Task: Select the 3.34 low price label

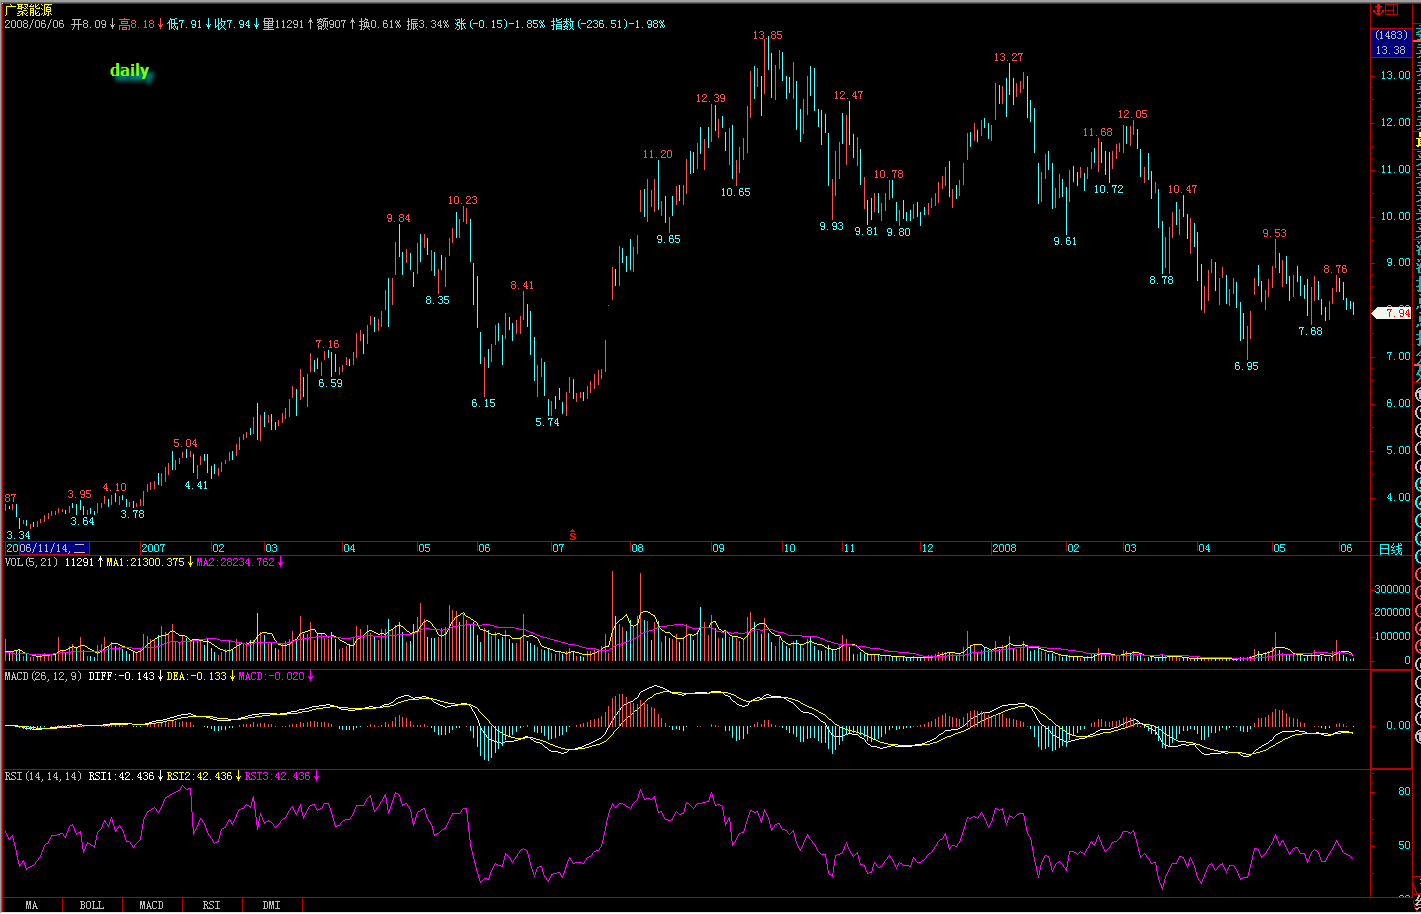Action: pos(19,535)
